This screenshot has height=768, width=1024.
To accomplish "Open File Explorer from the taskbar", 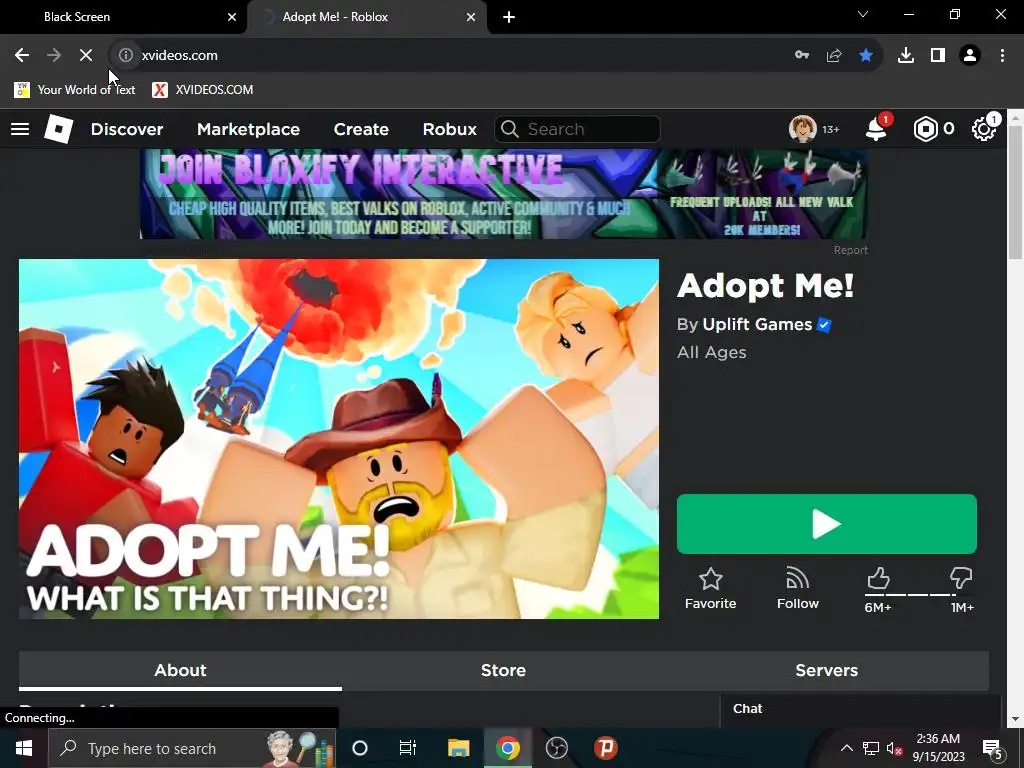I will 458,748.
